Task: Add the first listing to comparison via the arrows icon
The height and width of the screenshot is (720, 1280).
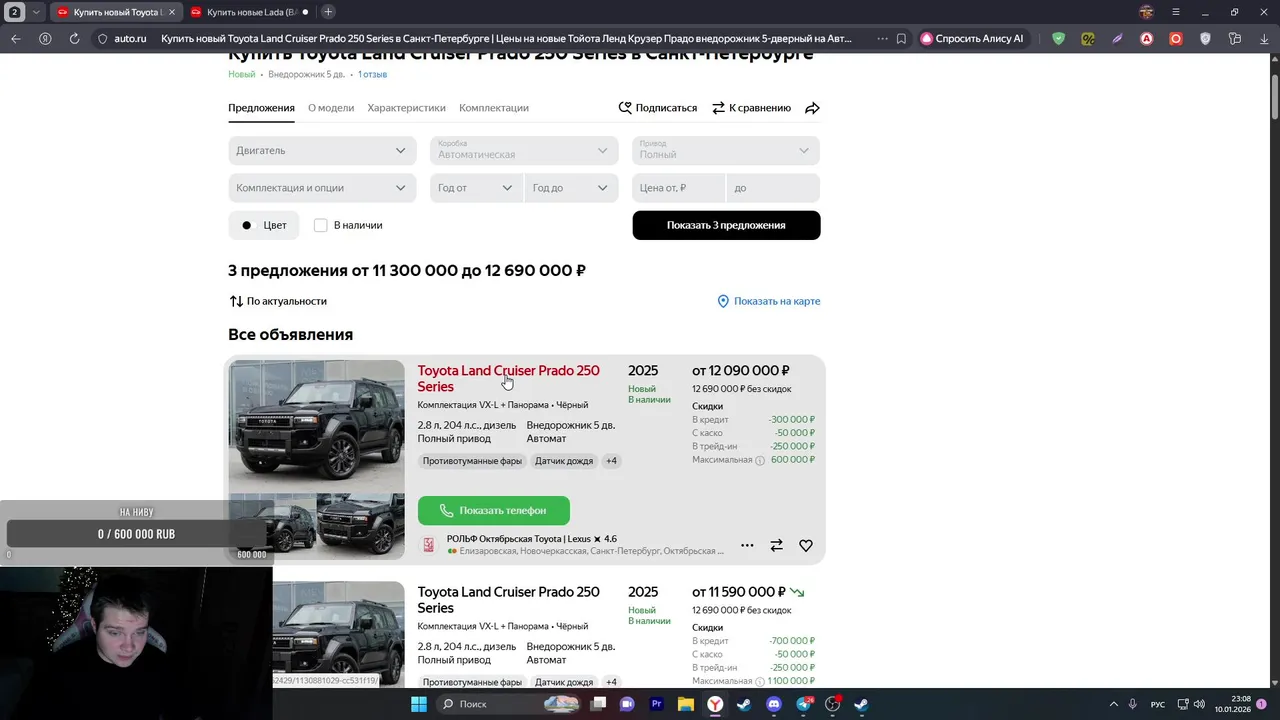Action: [776, 545]
